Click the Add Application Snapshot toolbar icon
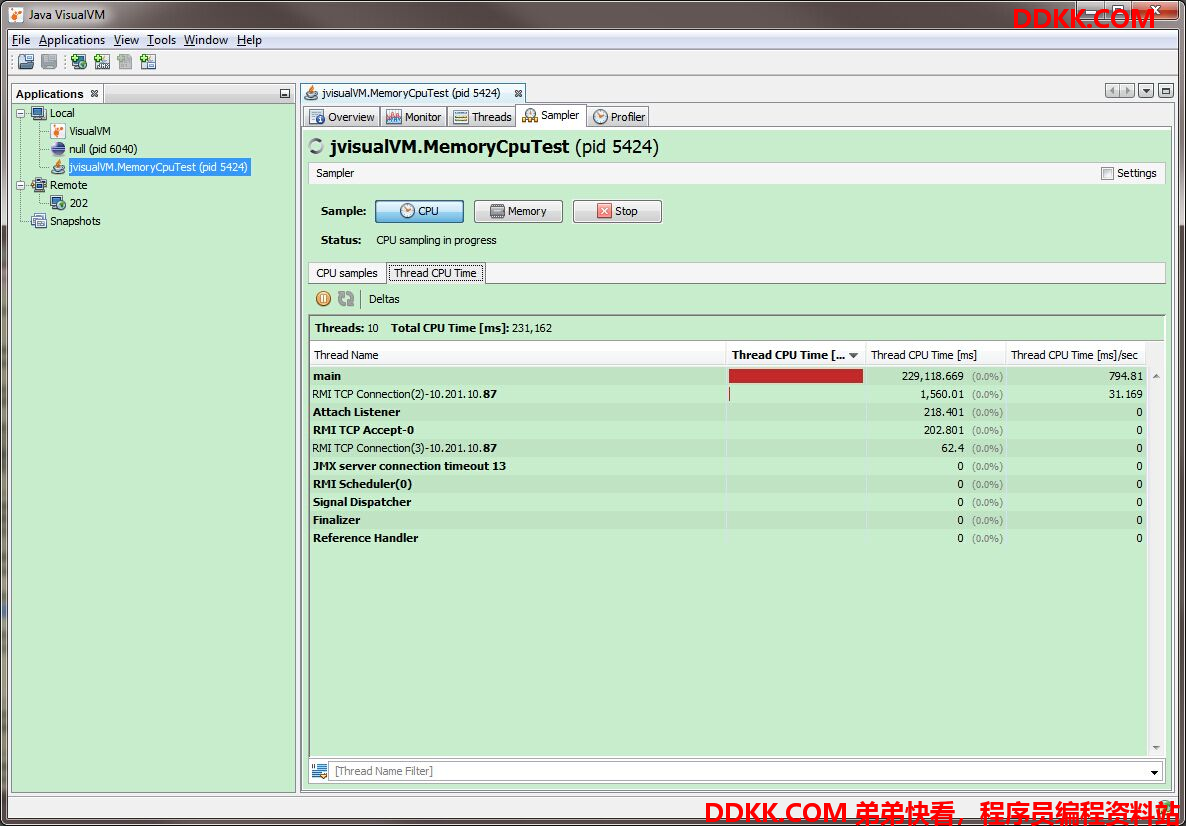Screen dimensions: 1186x826 [x=148, y=62]
